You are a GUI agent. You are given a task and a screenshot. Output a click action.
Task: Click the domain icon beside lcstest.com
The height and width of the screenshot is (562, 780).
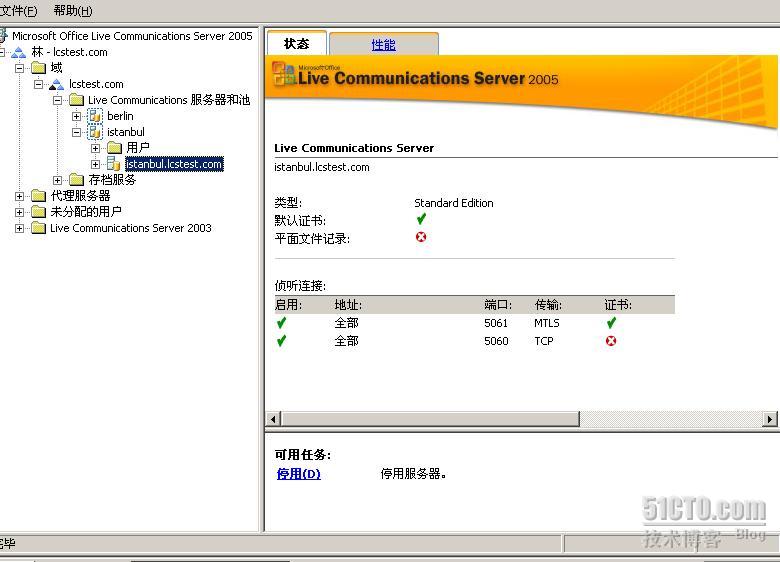point(57,84)
